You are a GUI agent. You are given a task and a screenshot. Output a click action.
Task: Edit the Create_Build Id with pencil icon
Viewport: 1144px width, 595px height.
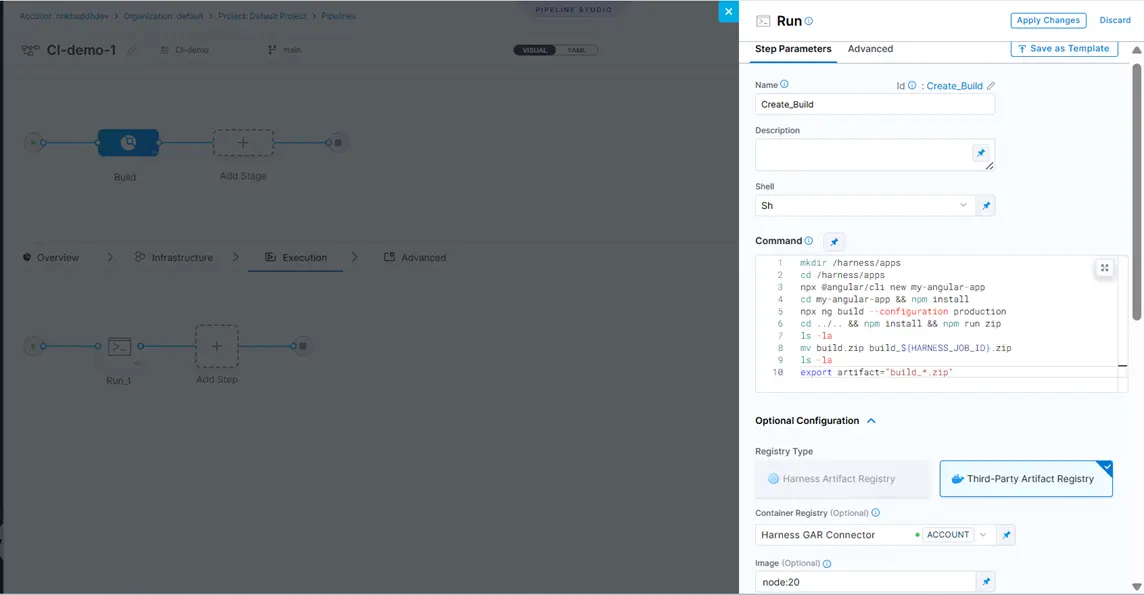pos(991,86)
